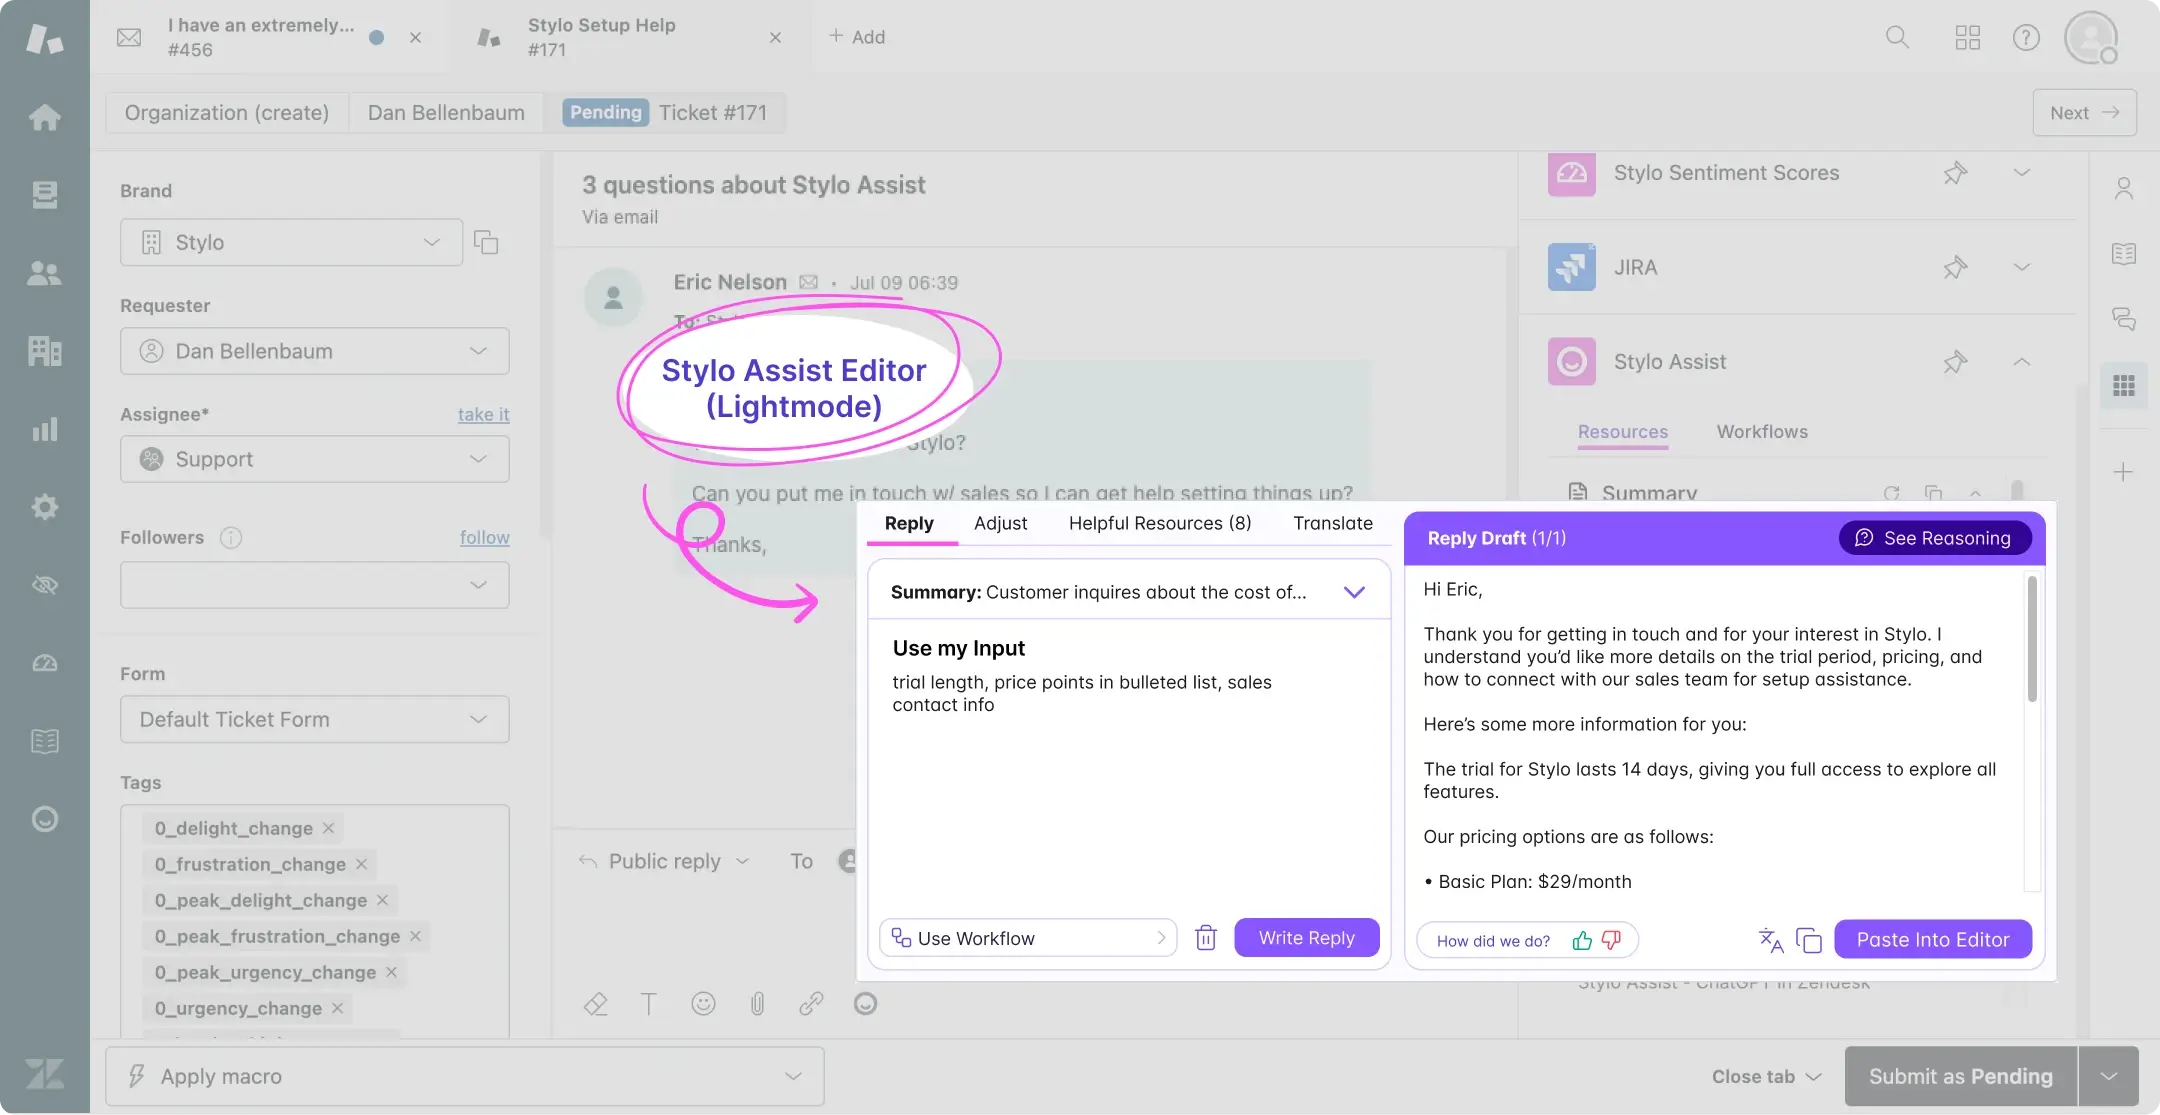Remove the 0_urgency_change tag
Image resolution: width=2160 pixels, height=1115 pixels.
(x=337, y=1008)
